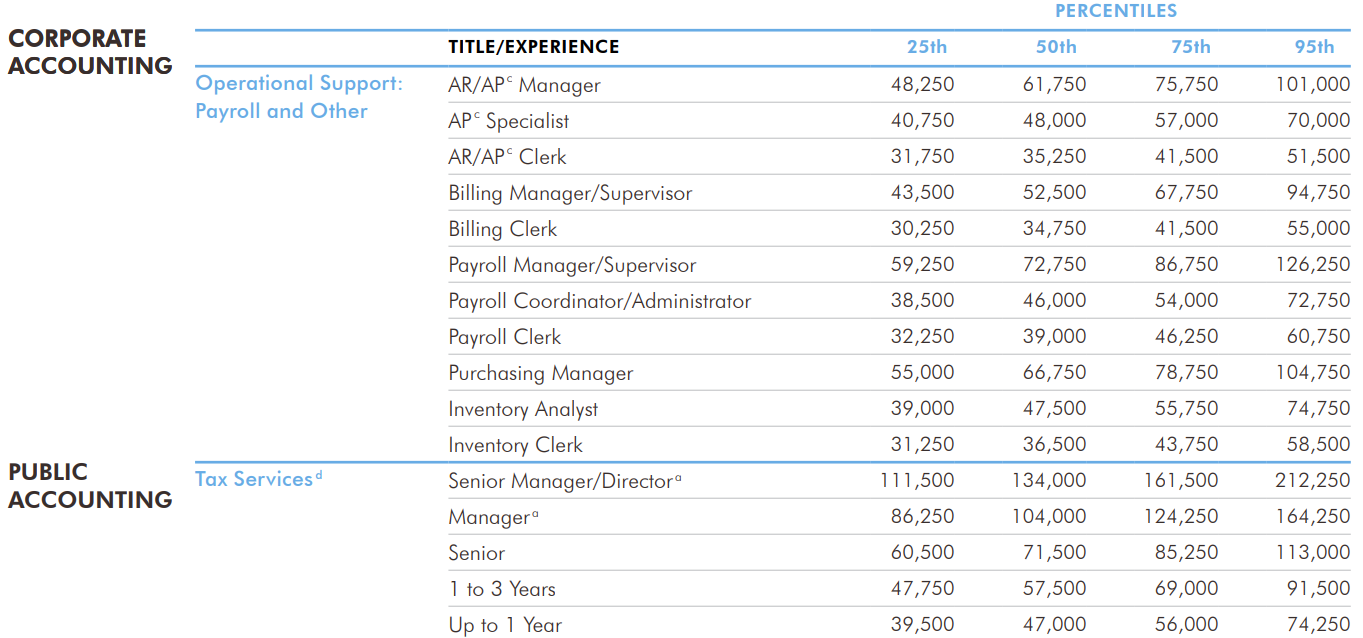Viewport: 1363px width, 638px height.
Task: Select the TITLE/EXPERIENCE column header
Action: (533, 47)
